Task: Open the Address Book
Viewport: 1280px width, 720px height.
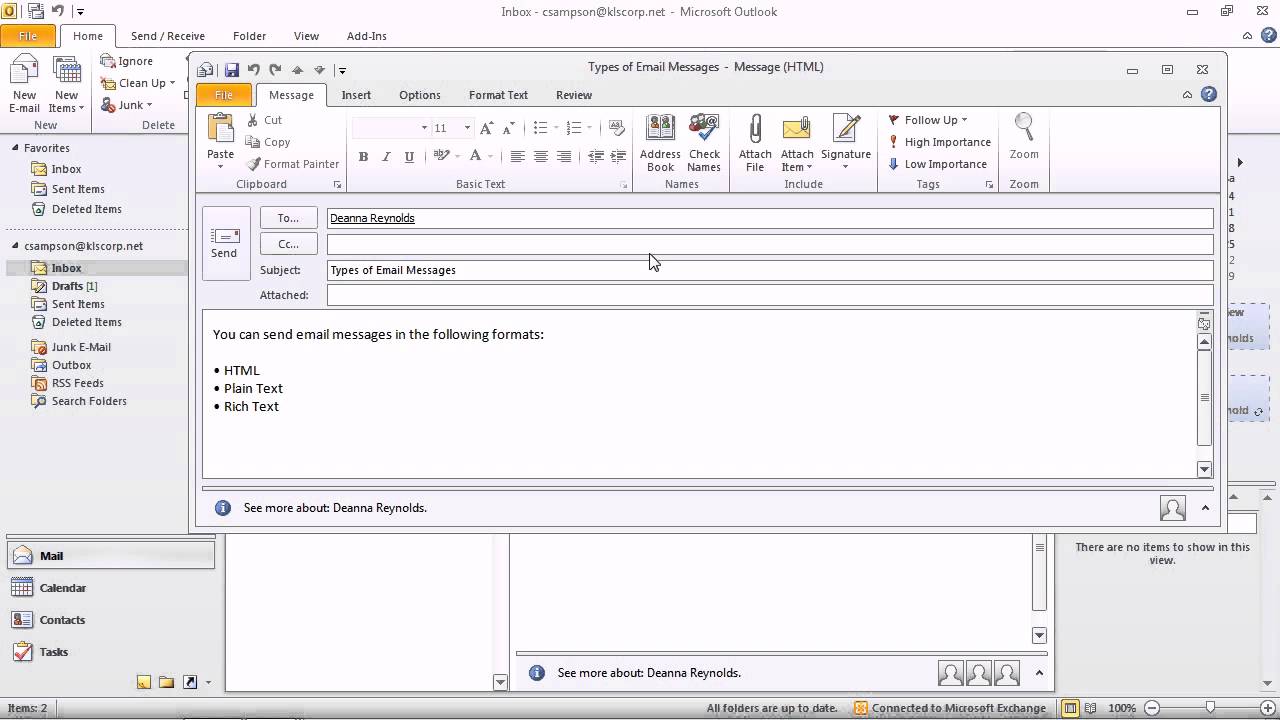Action: (660, 143)
